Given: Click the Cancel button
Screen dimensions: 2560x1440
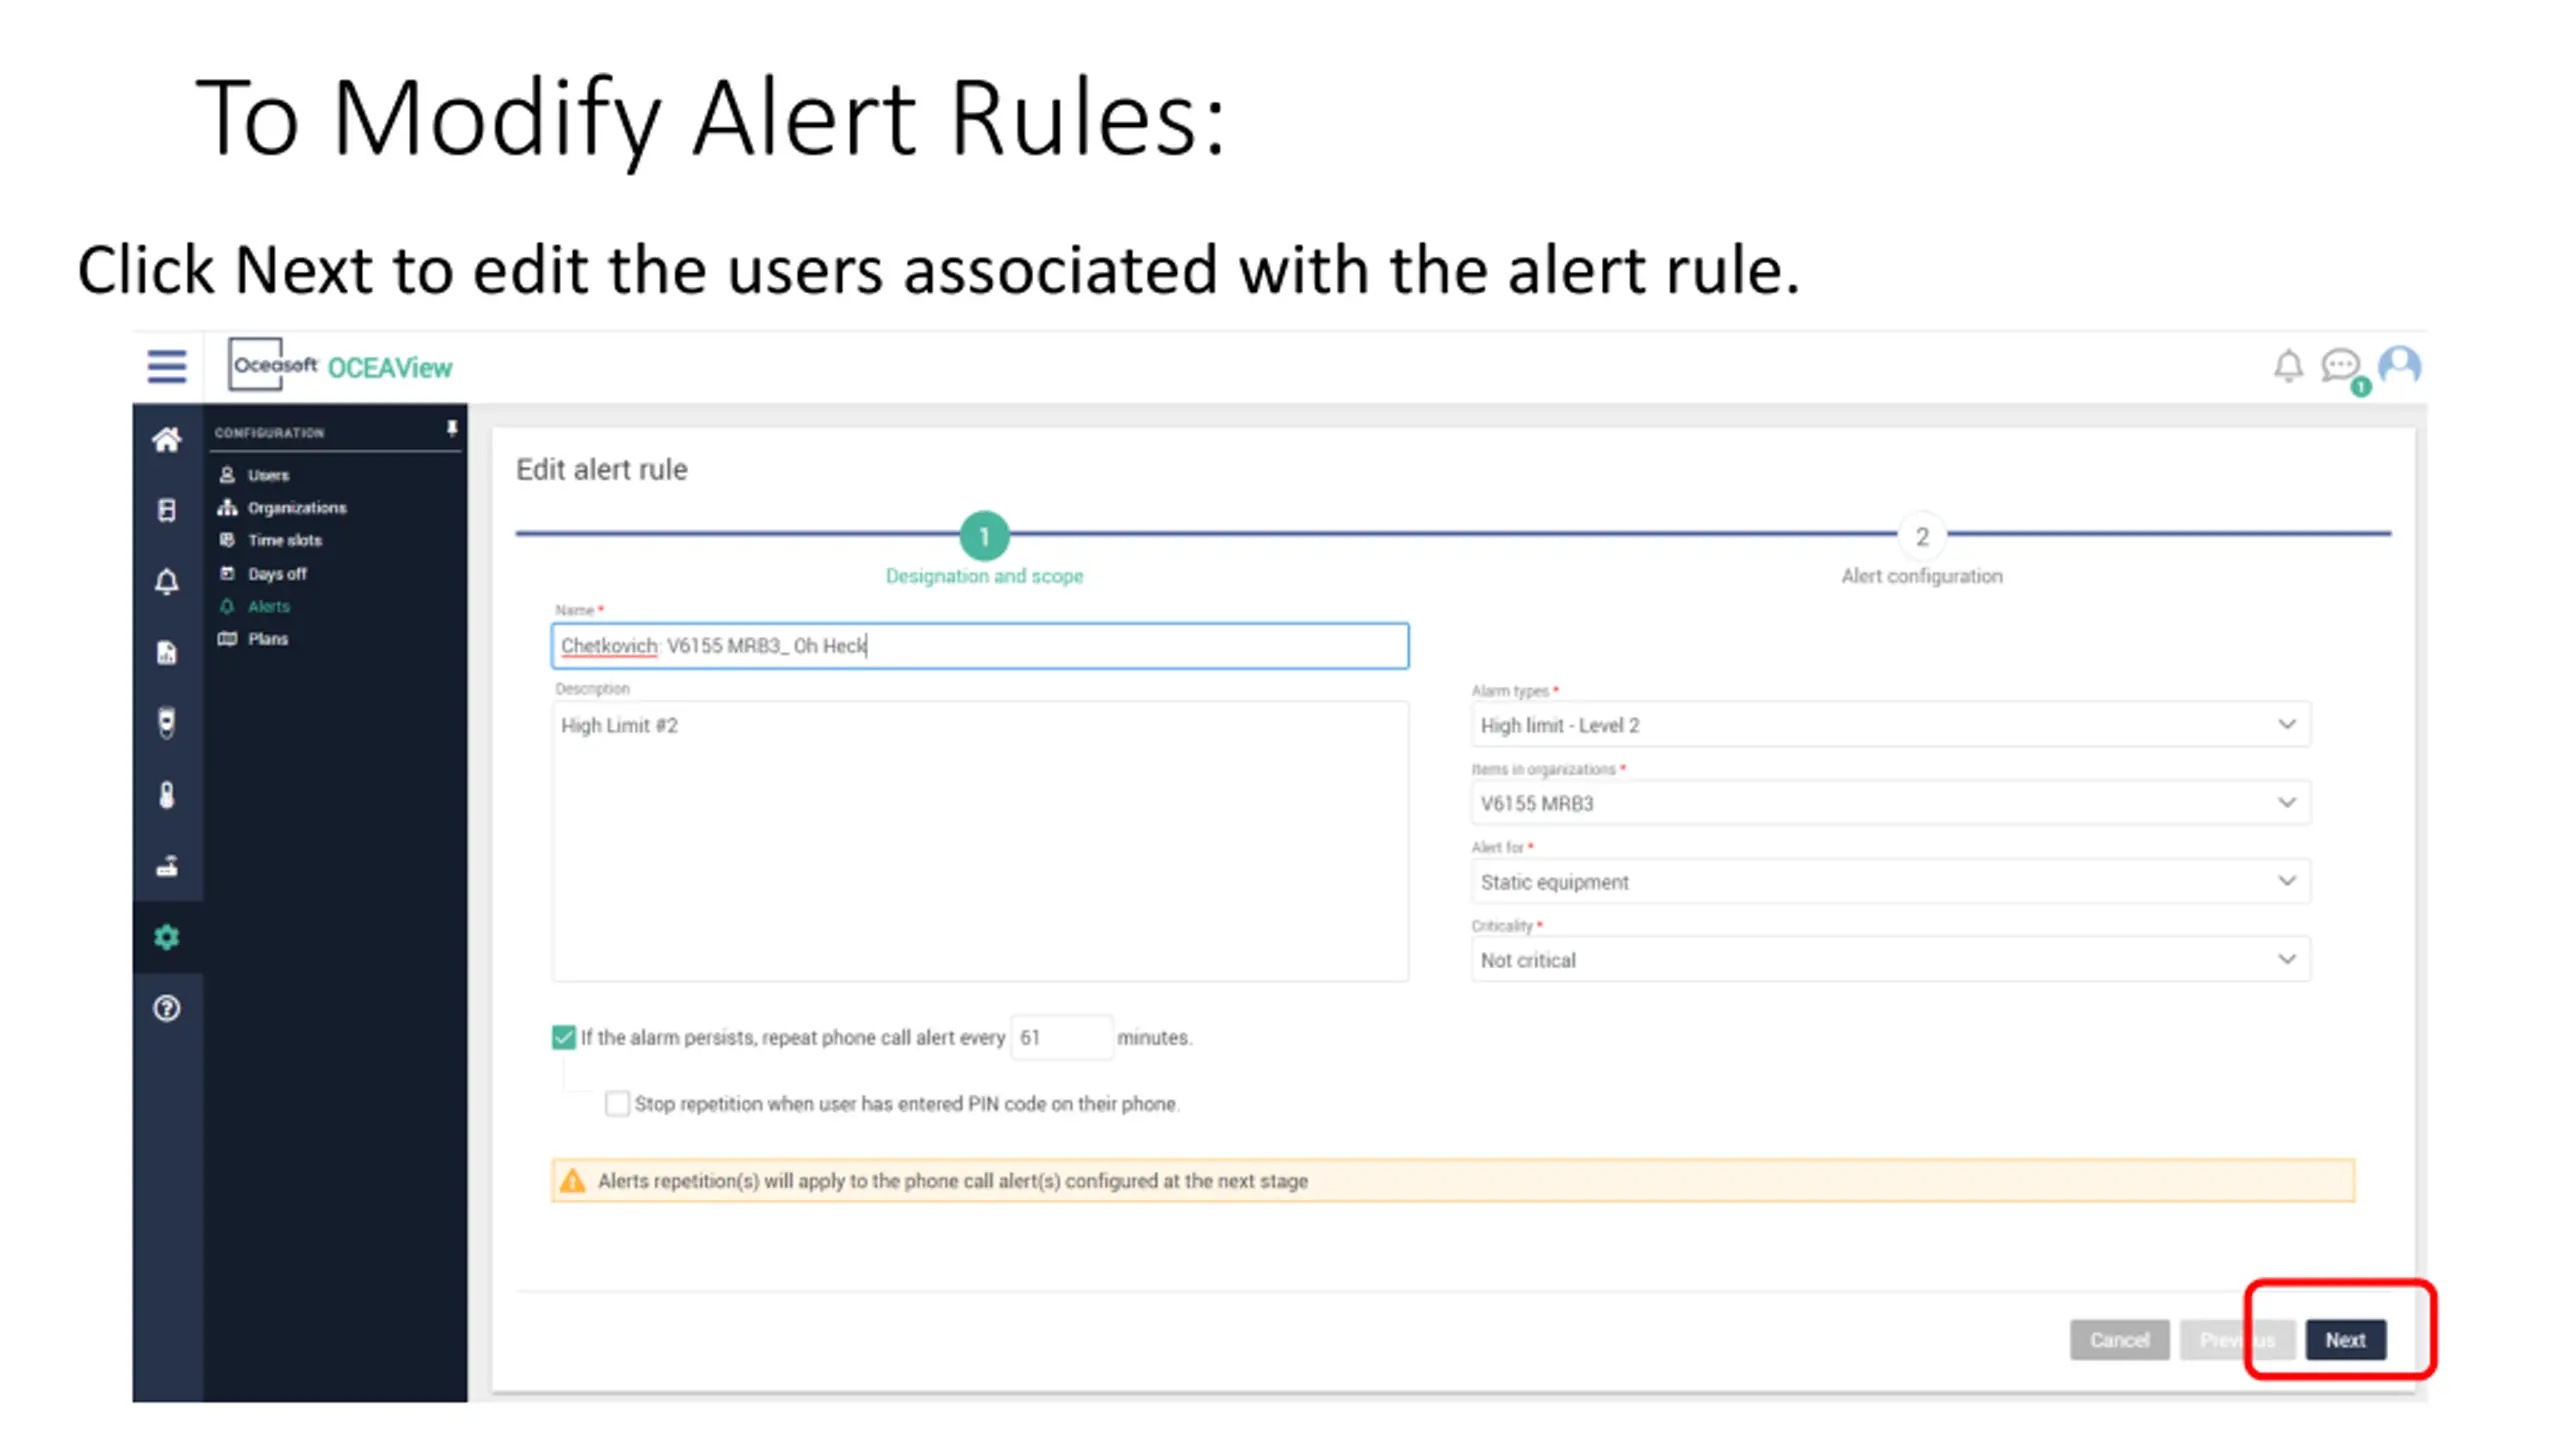Looking at the screenshot, I should [x=2119, y=1340].
